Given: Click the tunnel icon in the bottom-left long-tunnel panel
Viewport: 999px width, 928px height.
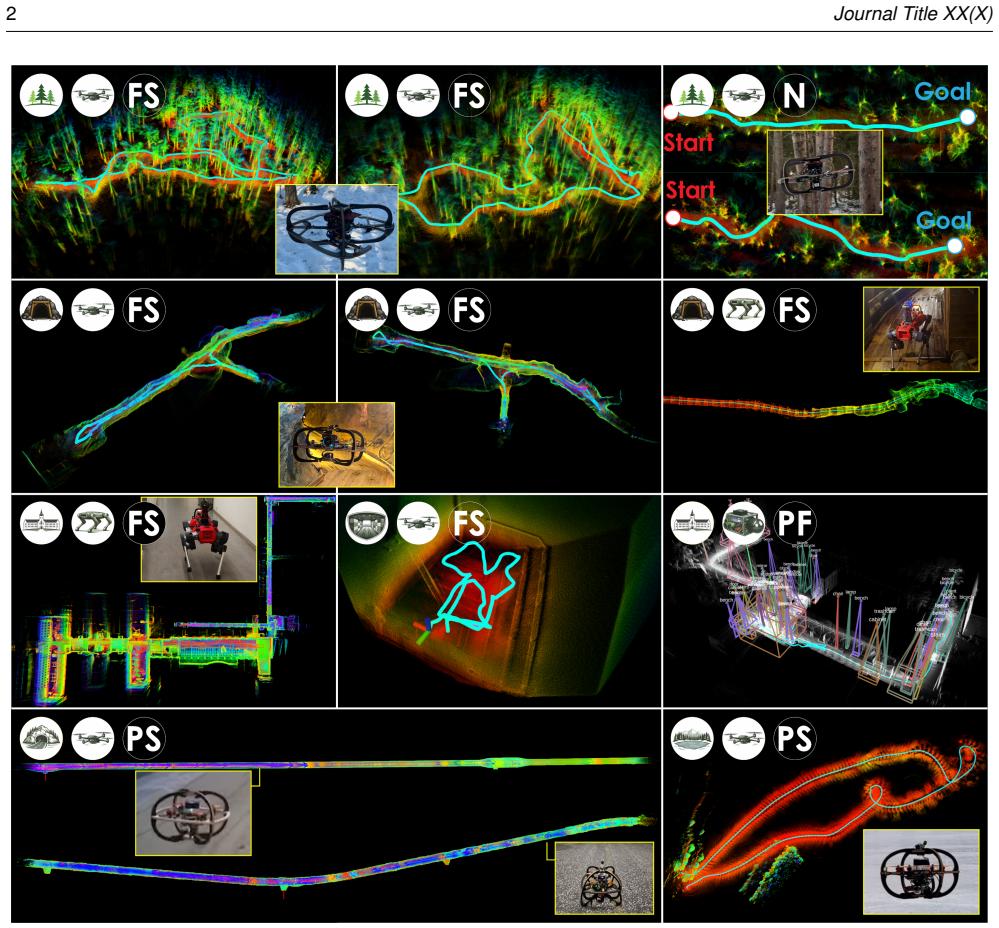Looking at the screenshot, I should coord(41,738).
